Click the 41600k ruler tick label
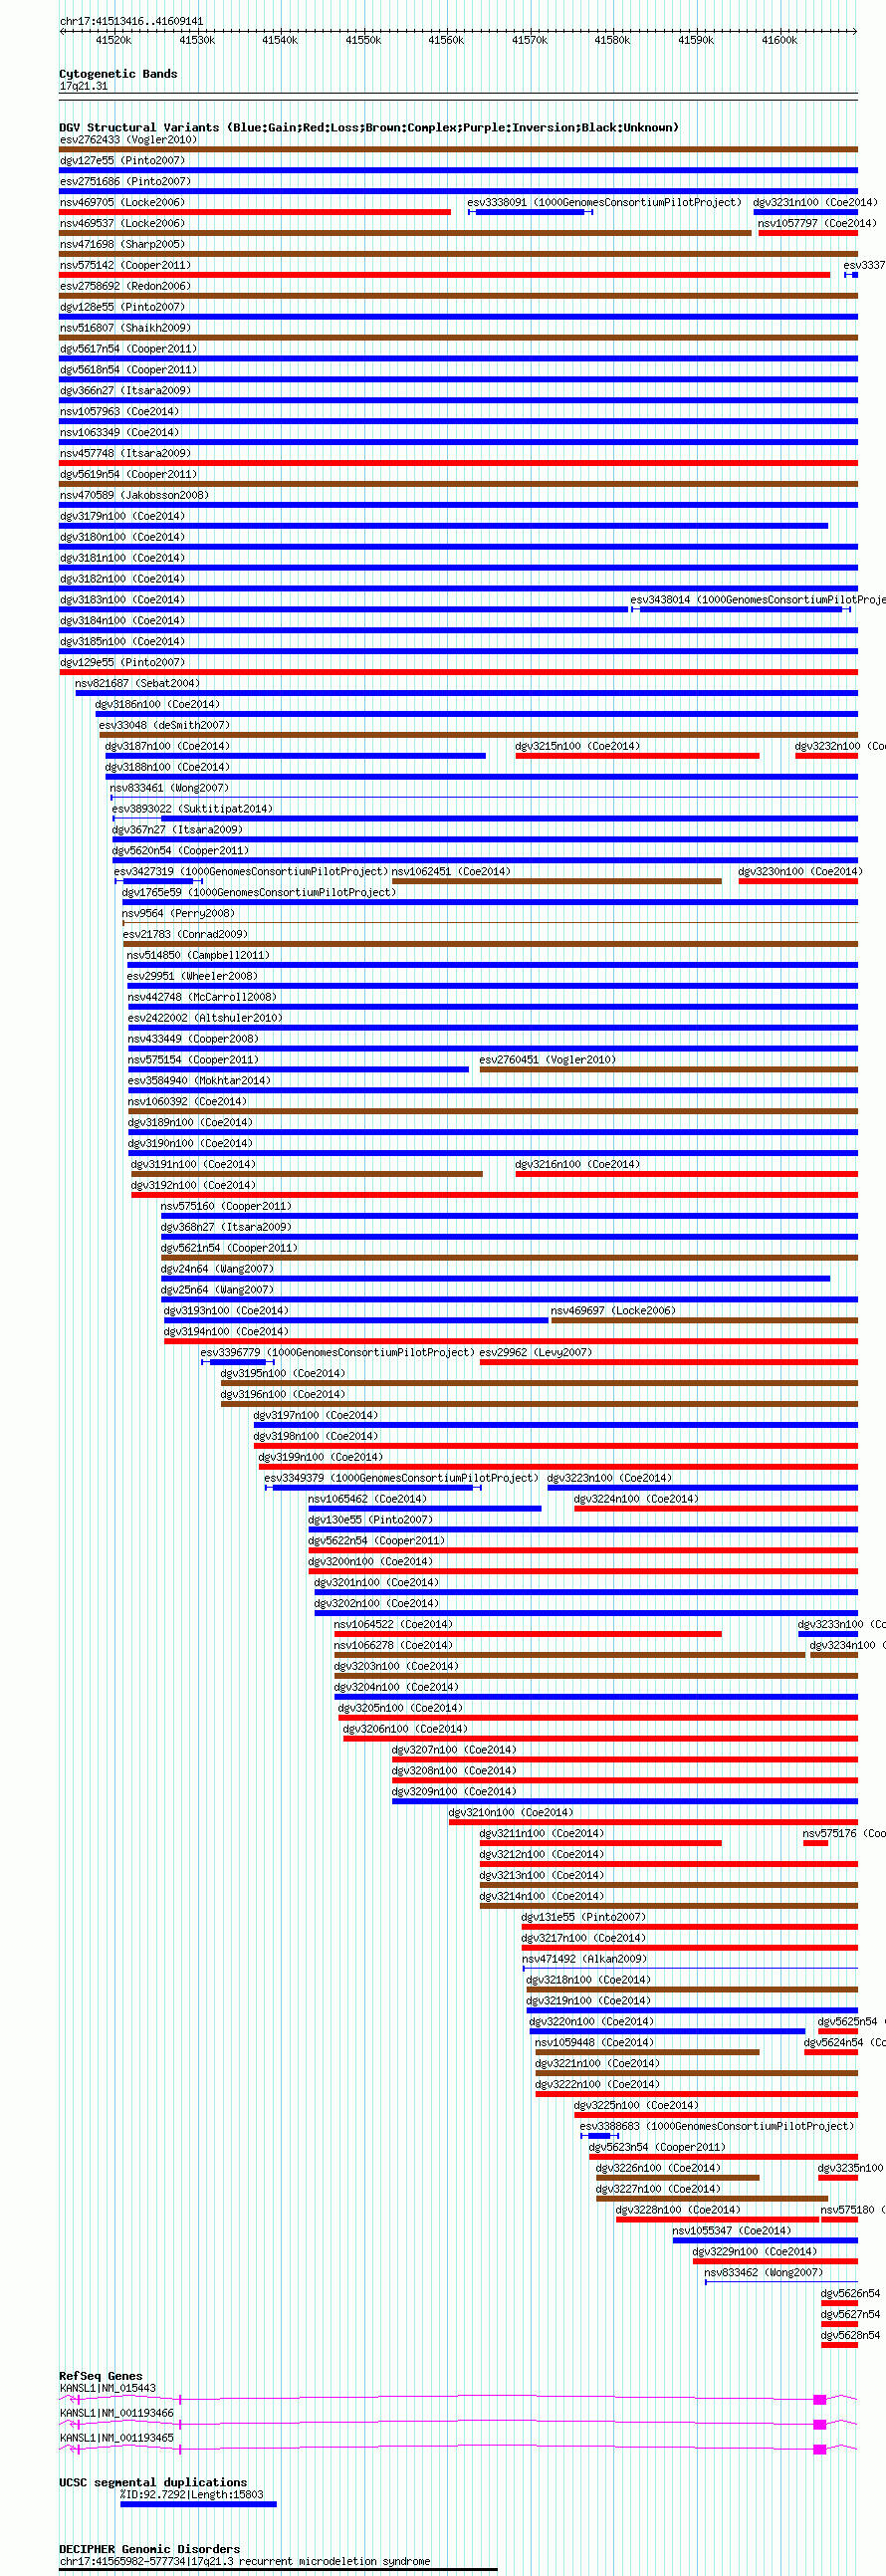886x2576 pixels. [x=779, y=41]
